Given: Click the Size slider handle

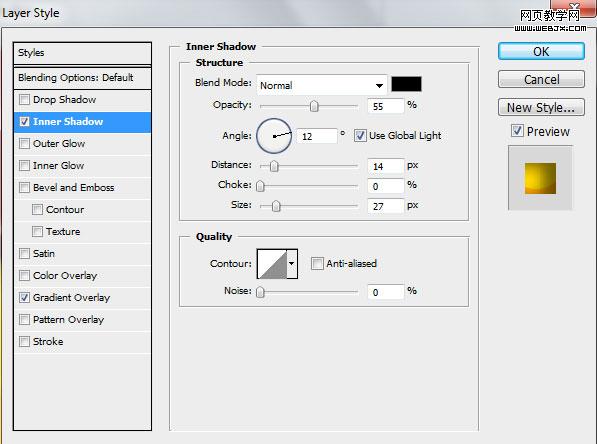Looking at the screenshot, I should coord(276,206).
